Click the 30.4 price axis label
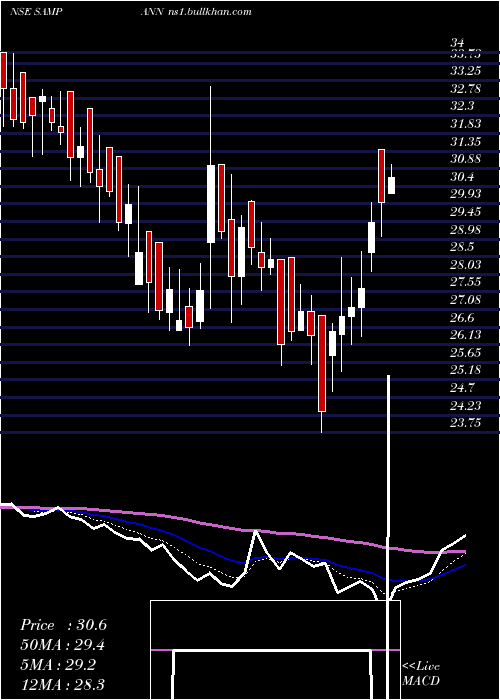Screen dimensions: 500x700 (x=462, y=177)
